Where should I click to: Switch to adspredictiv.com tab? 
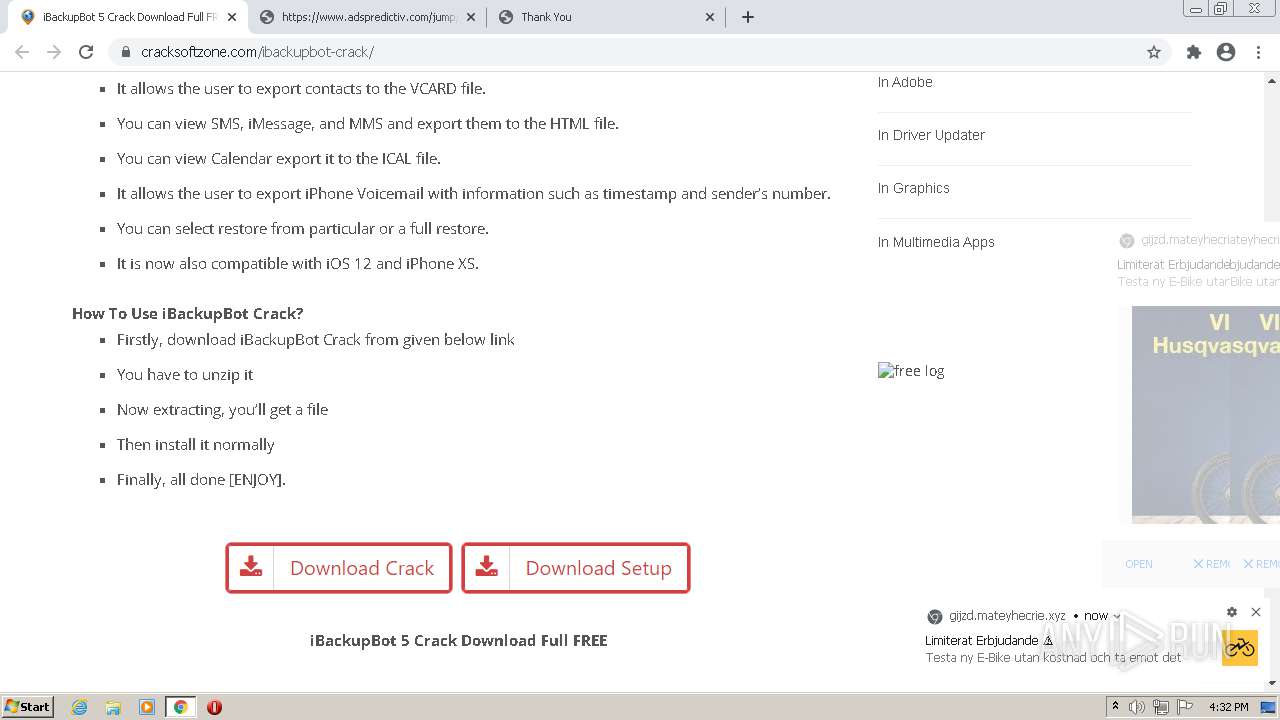point(368,17)
